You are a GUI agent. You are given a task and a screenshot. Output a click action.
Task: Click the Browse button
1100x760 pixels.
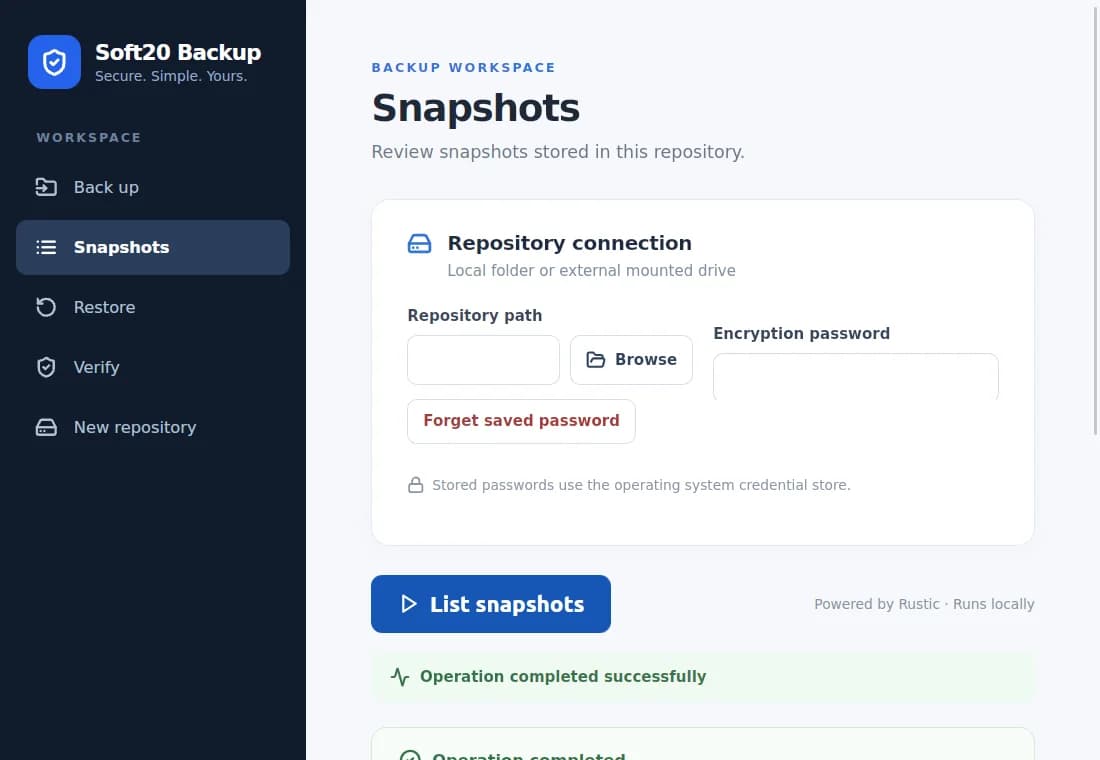point(631,360)
